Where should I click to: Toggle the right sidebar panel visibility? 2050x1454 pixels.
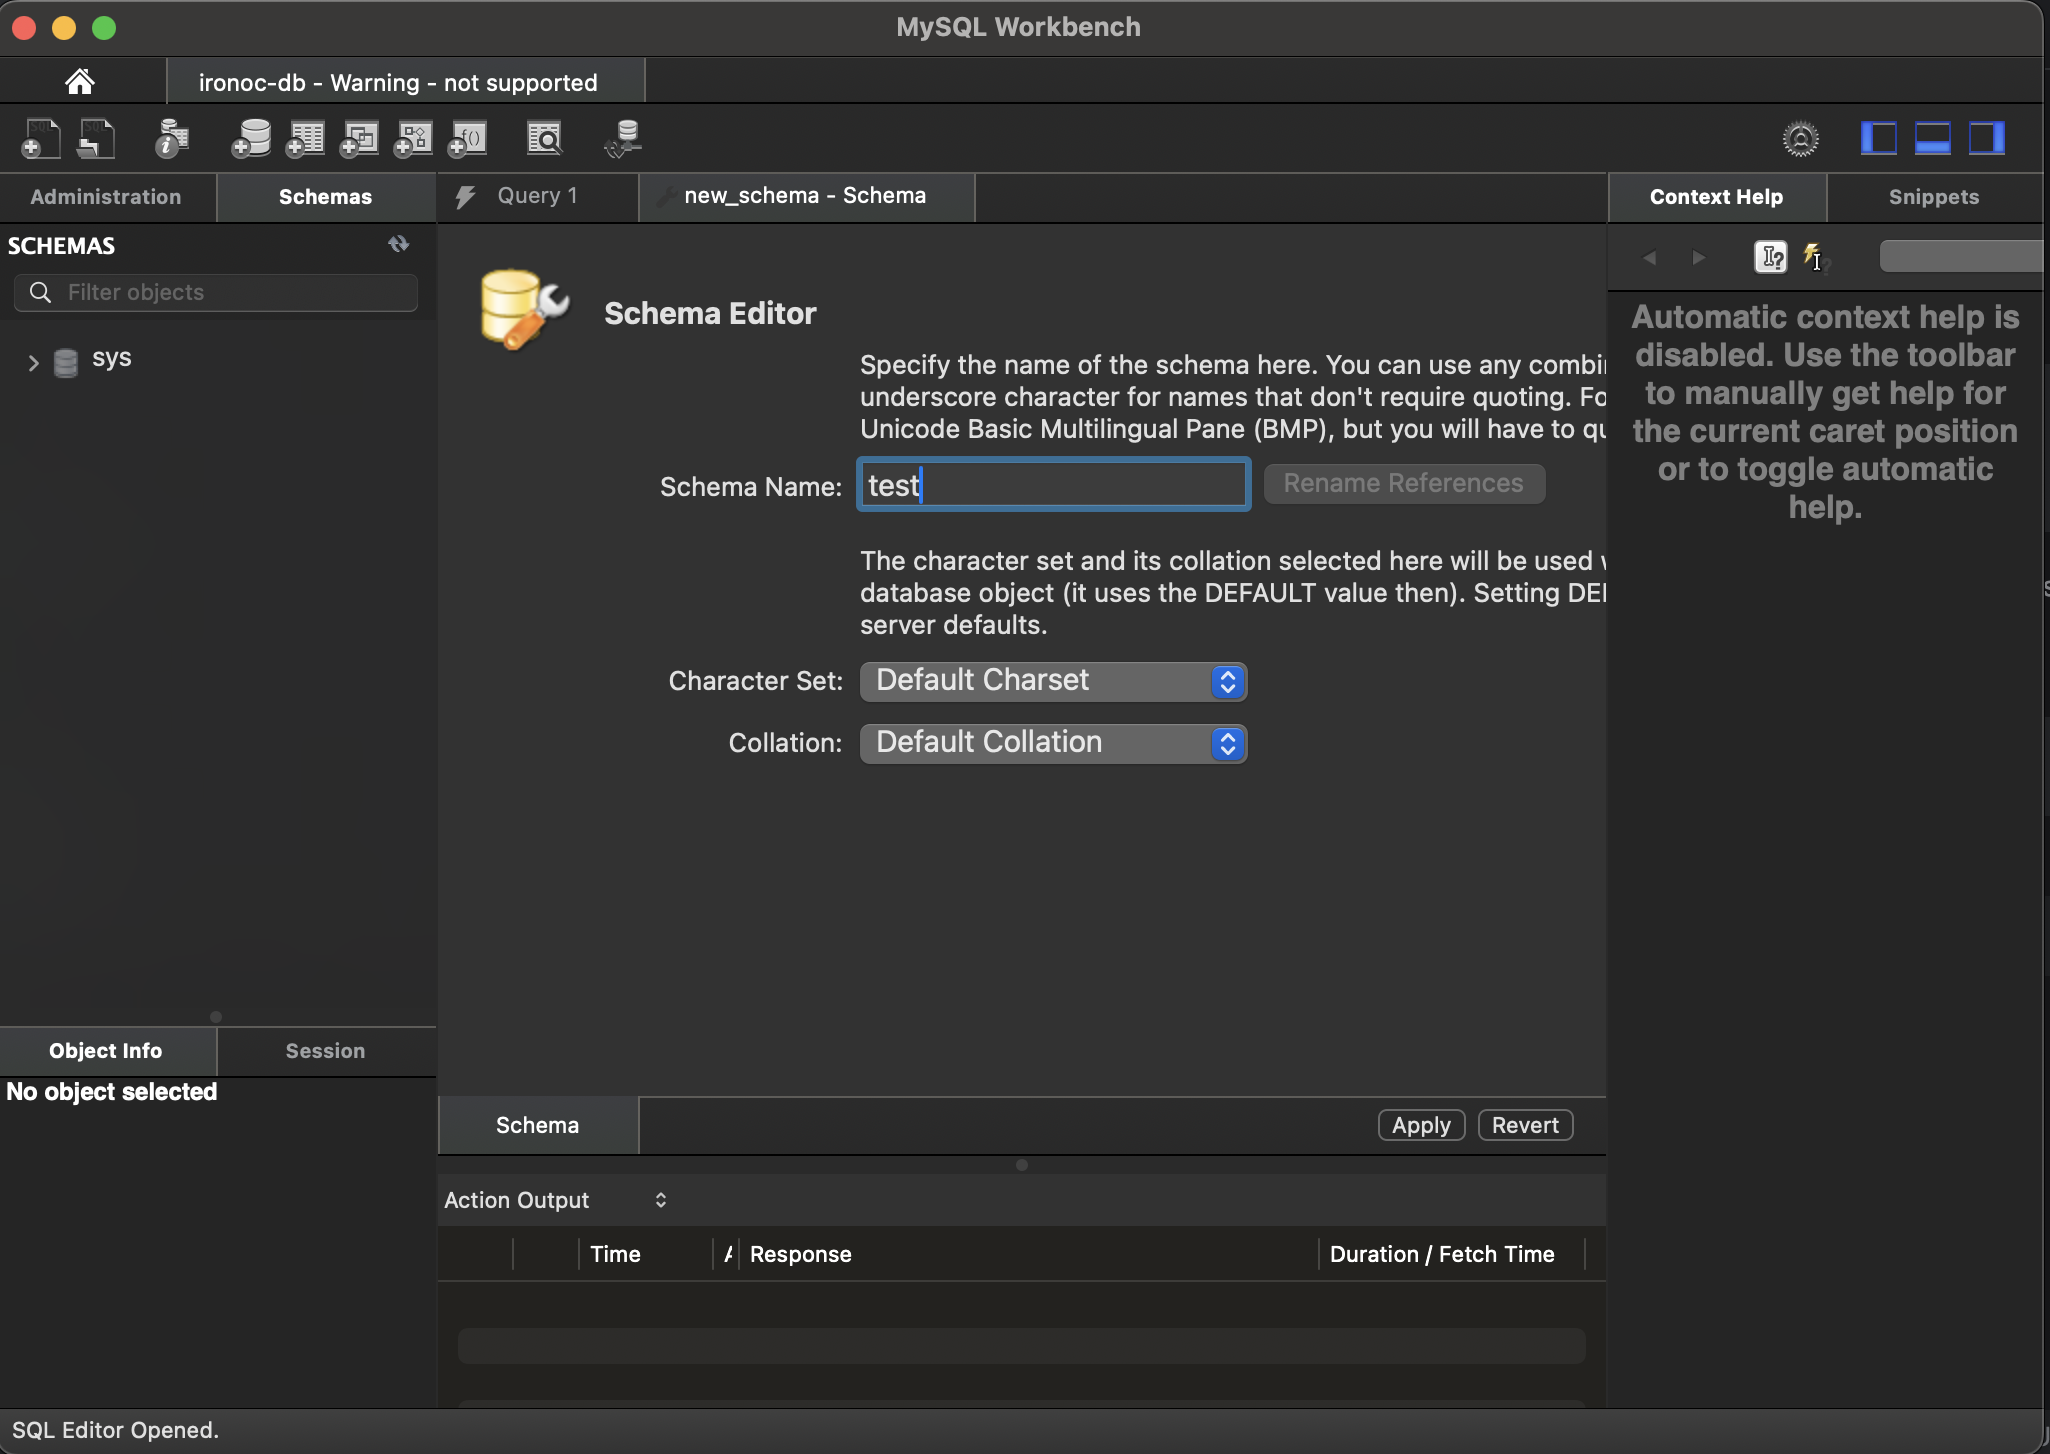click(1987, 138)
